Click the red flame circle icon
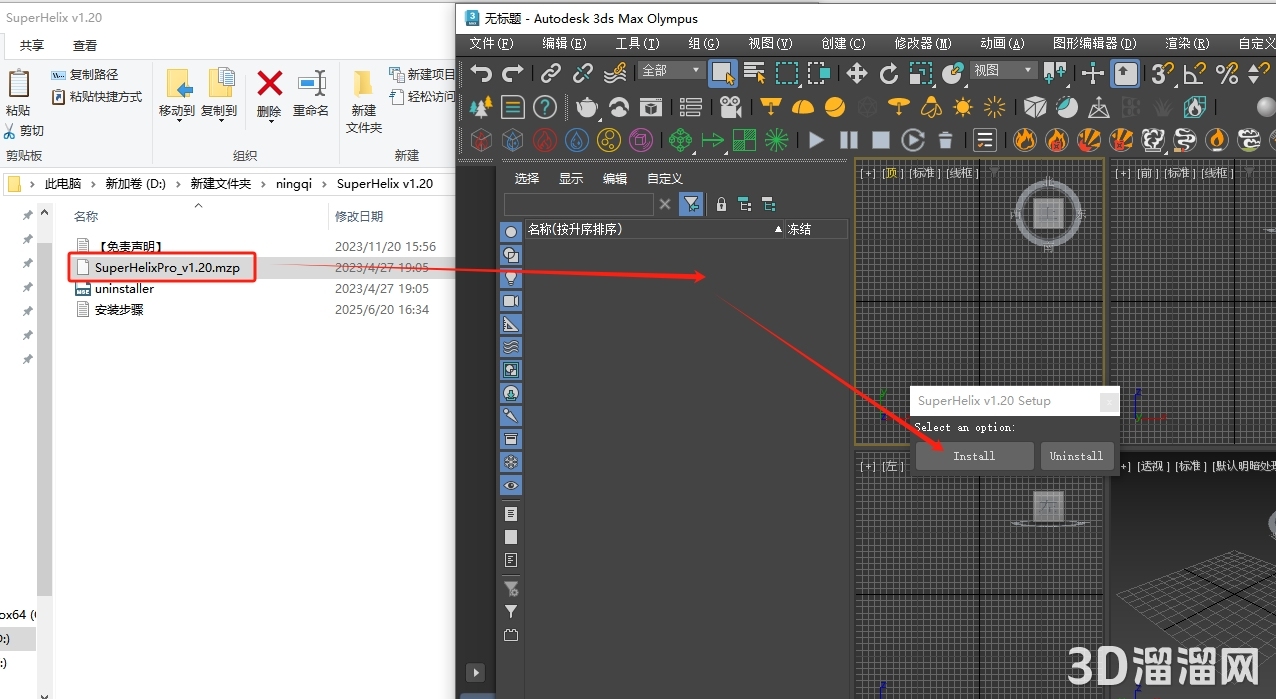Viewport: 1276px width, 699px height. (x=545, y=140)
